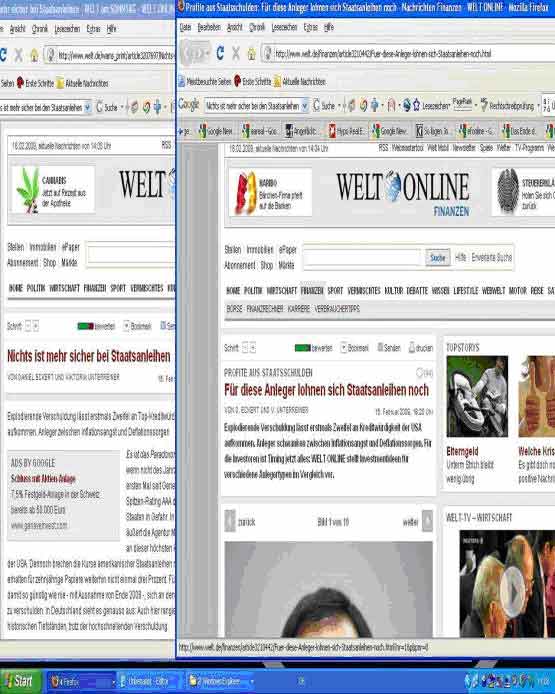The width and height of the screenshot is (555, 694).
Task: Click the Erste Schritte bookmark in front window
Action: tap(252, 81)
